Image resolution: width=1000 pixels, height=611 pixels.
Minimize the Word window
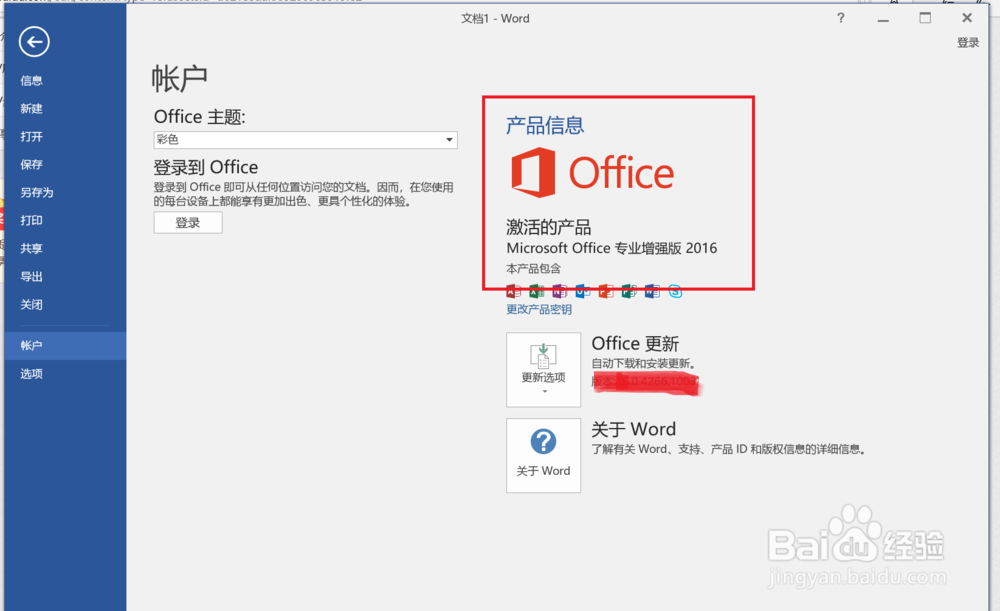click(x=883, y=19)
